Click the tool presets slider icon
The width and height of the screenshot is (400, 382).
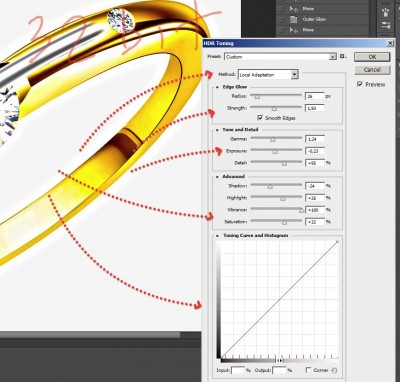point(386,25)
